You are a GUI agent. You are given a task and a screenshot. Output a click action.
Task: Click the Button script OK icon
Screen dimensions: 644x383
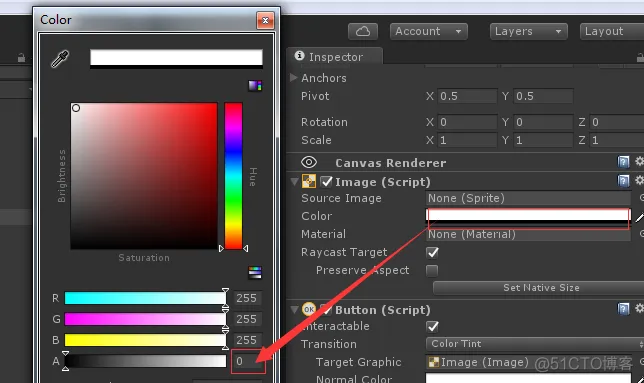(x=309, y=309)
